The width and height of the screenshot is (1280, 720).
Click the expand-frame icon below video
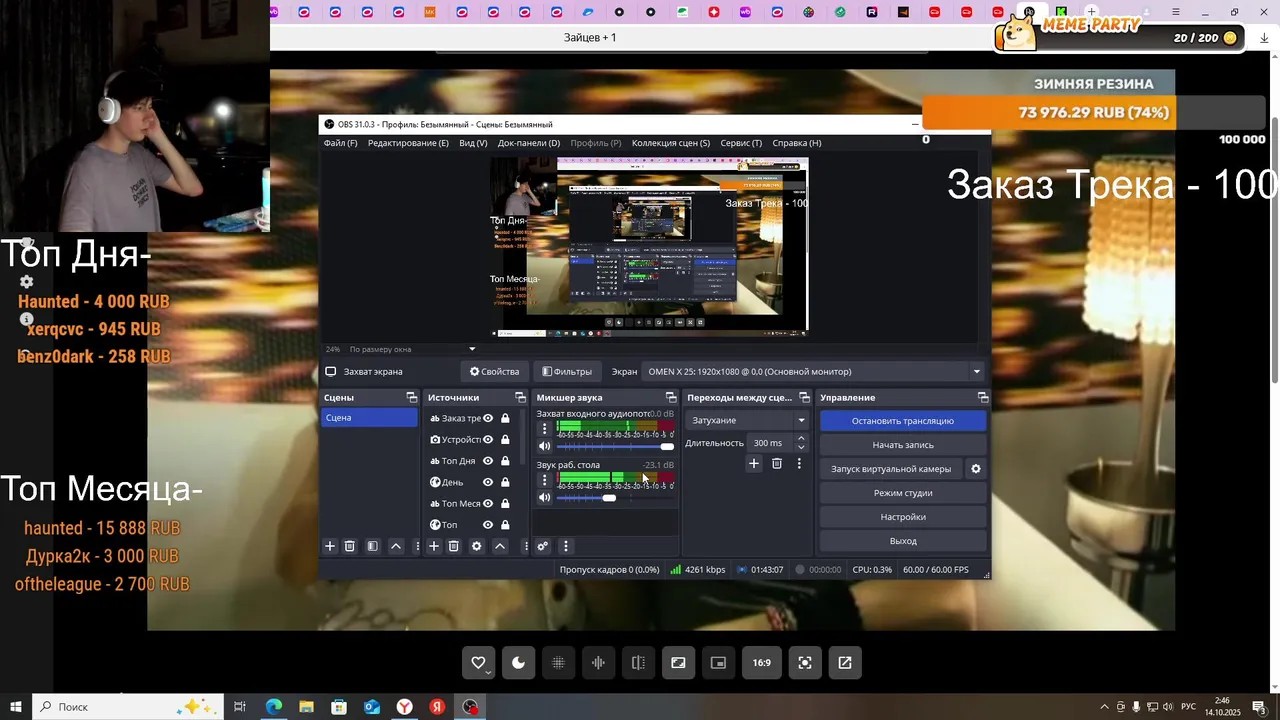coord(678,662)
